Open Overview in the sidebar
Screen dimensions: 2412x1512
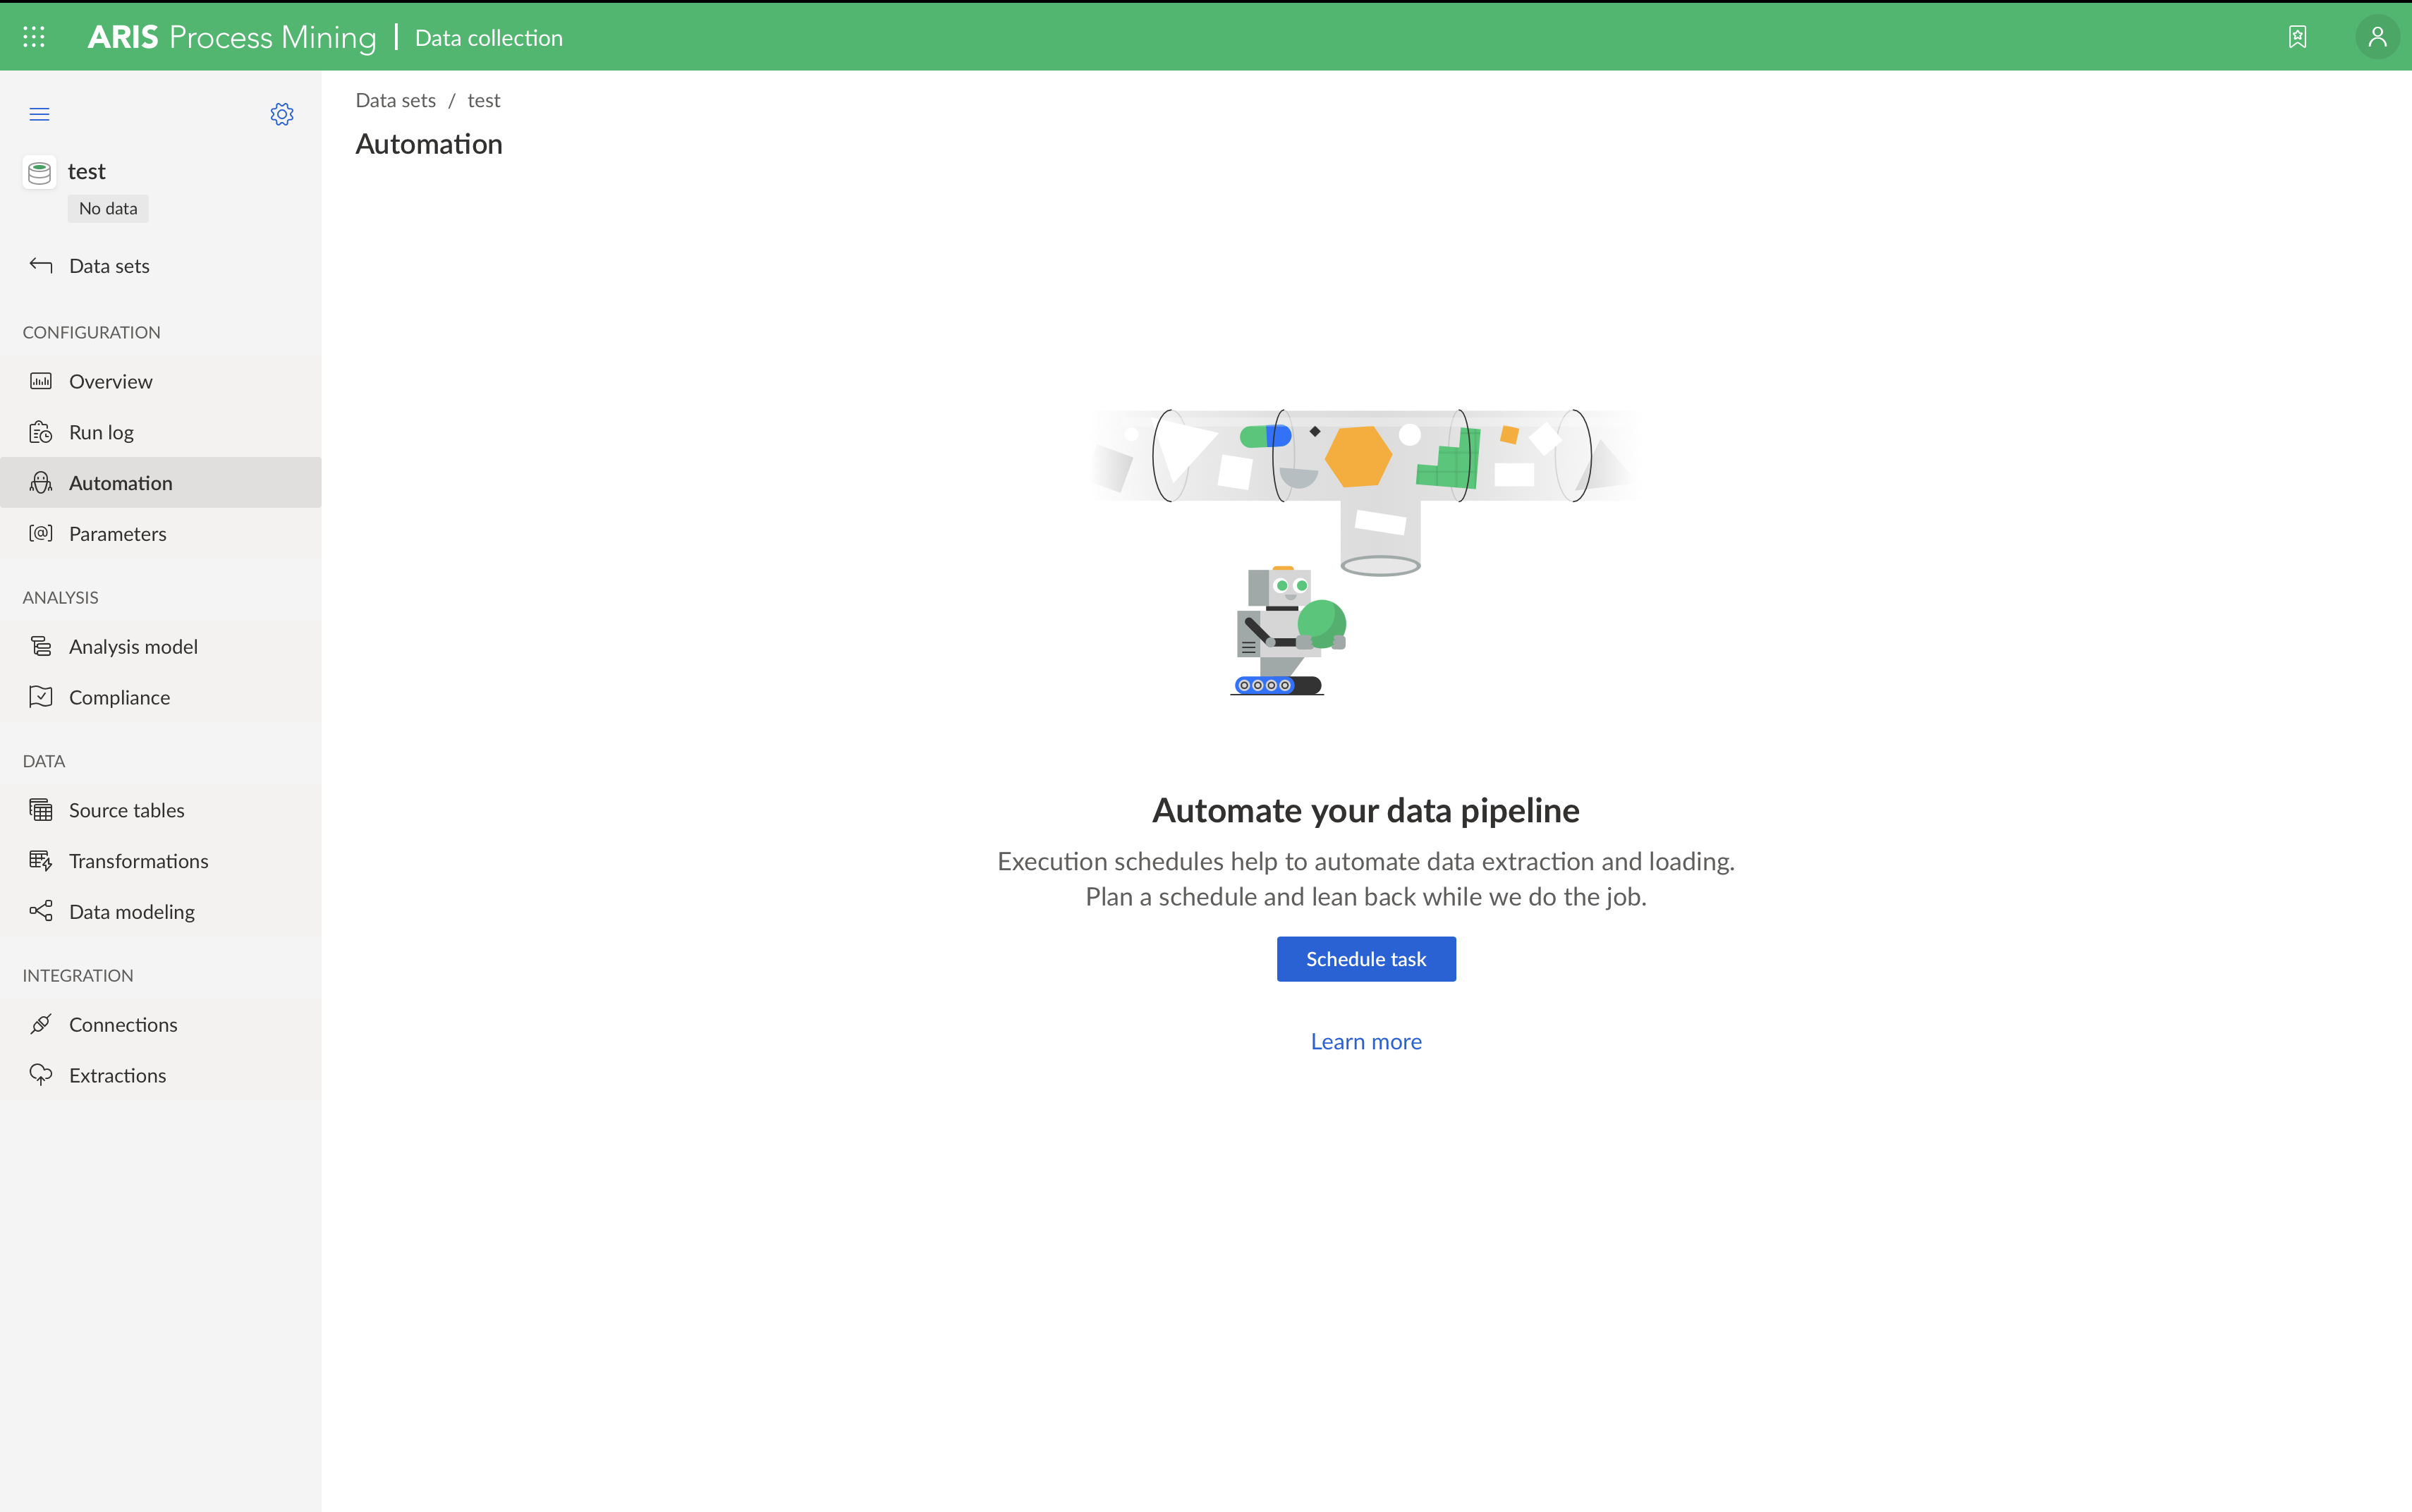pos(160,381)
